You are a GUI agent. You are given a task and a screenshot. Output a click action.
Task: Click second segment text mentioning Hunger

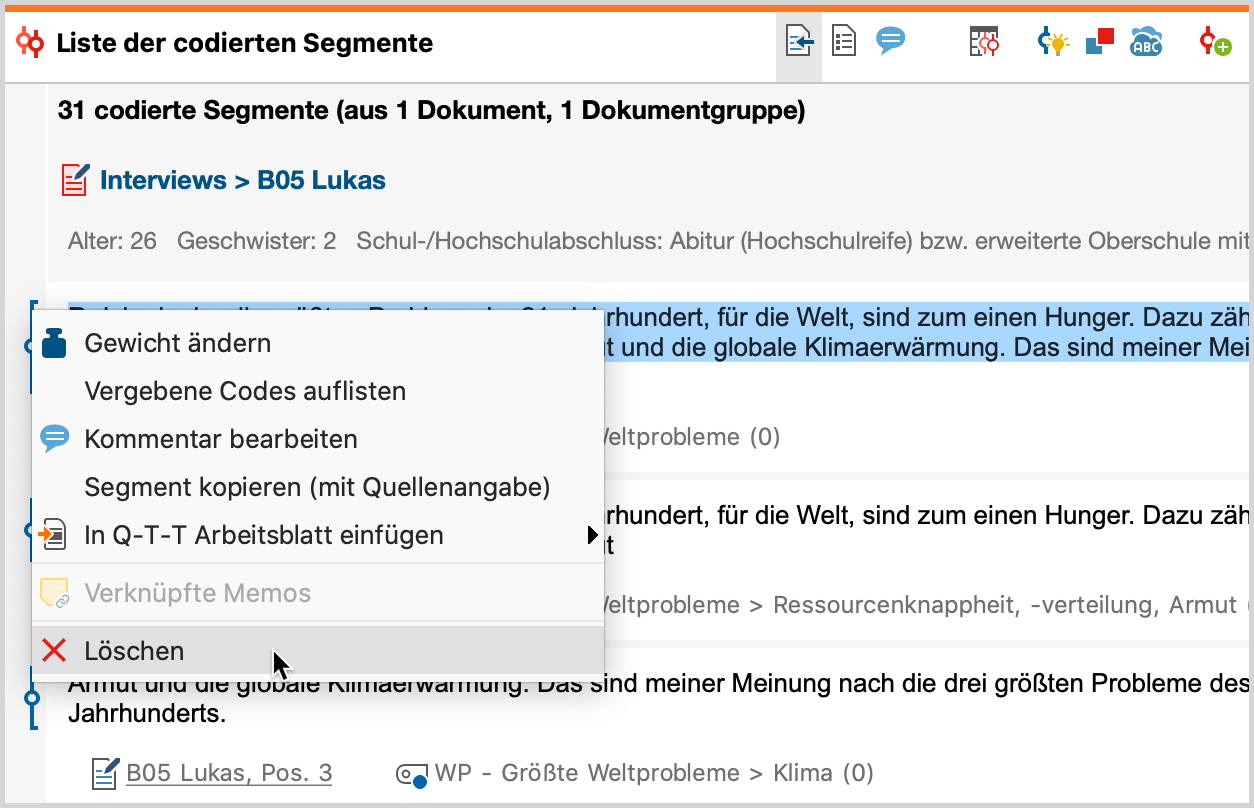(927, 530)
